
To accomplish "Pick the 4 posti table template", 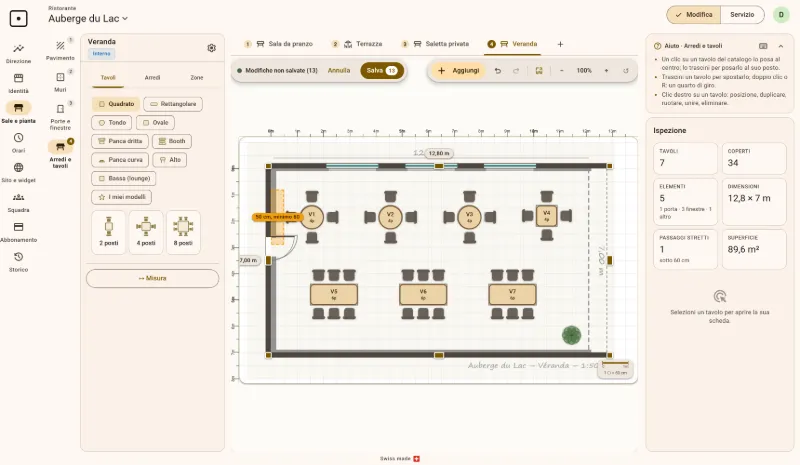I will pyautogui.click(x=146, y=232).
